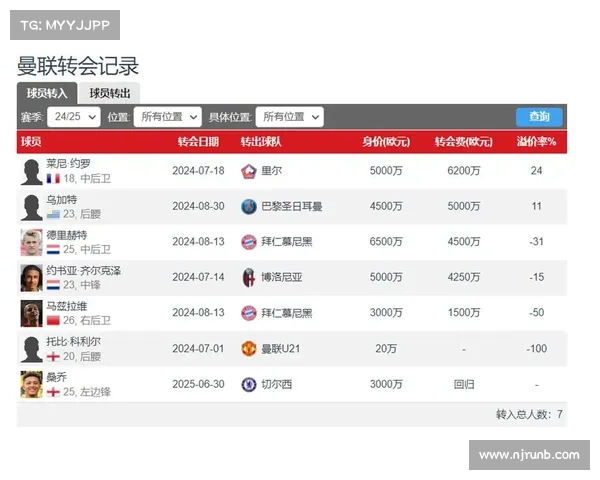Open player 约书亚·齐尔克泽 name link

[x=84, y=271]
